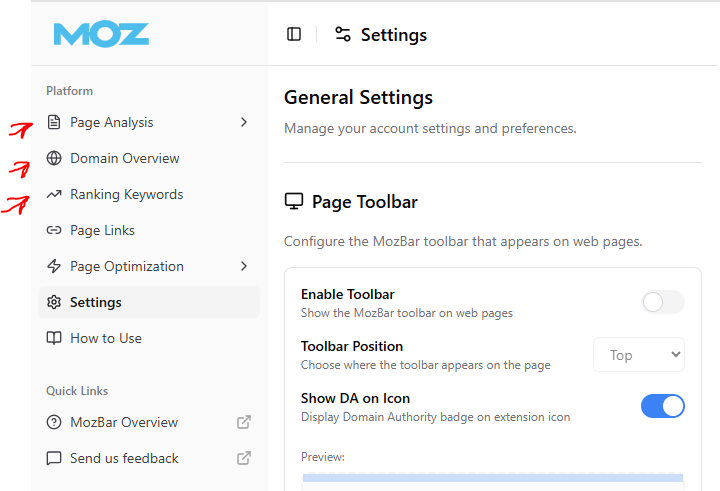720x491 pixels.
Task: Collapse the sidebar using the panel icon
Action: pos(294,34)
